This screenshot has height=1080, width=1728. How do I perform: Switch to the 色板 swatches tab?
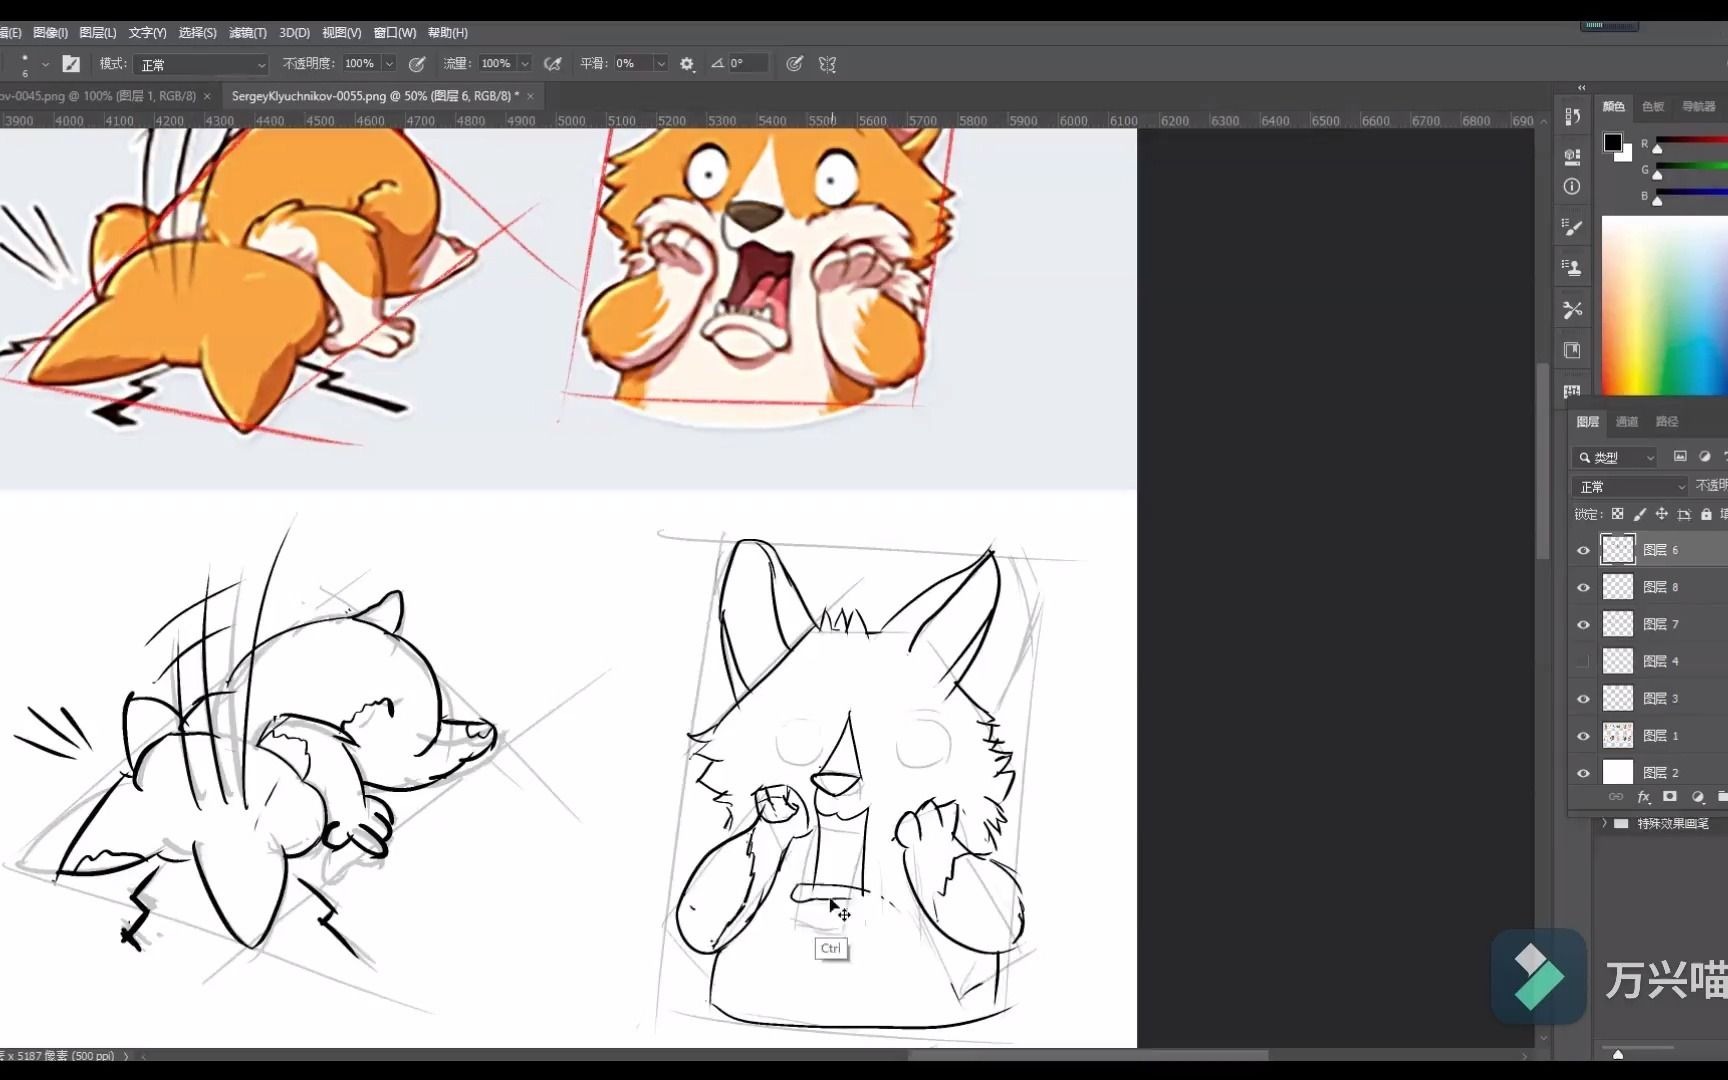pos(1653,107)
